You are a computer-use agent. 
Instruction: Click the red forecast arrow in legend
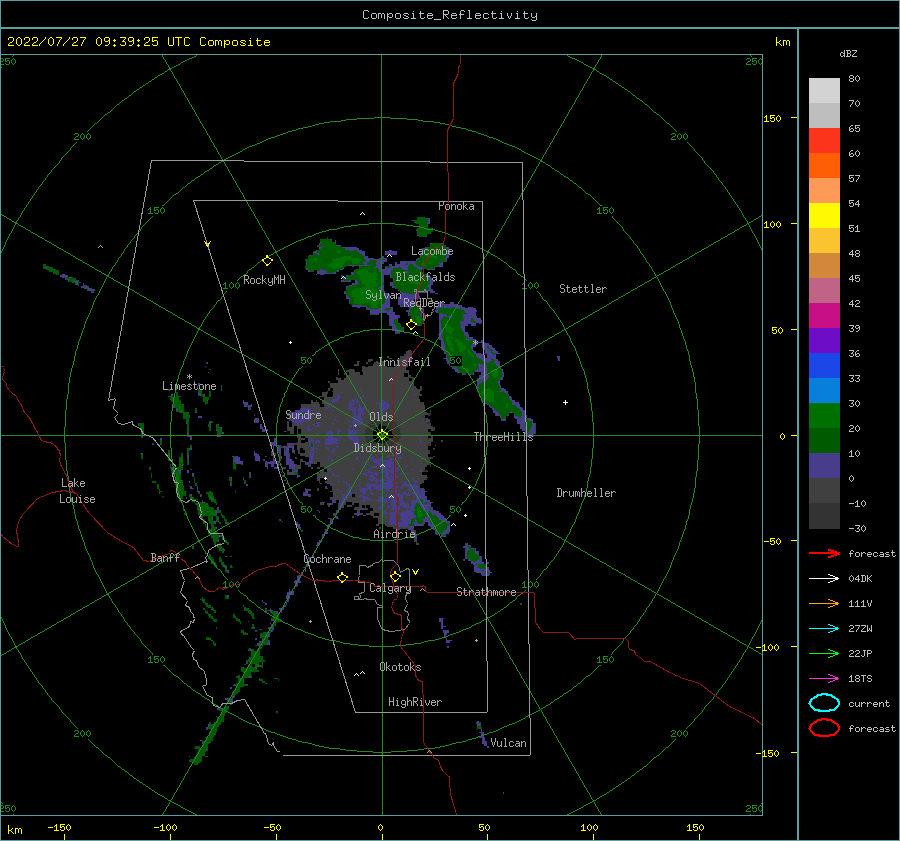click(824, 553)
